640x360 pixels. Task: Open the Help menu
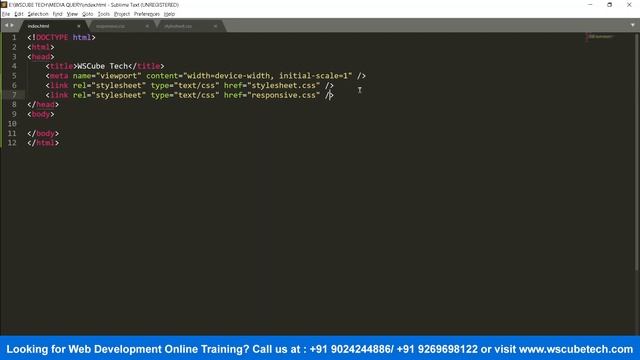tap(169, 14)
